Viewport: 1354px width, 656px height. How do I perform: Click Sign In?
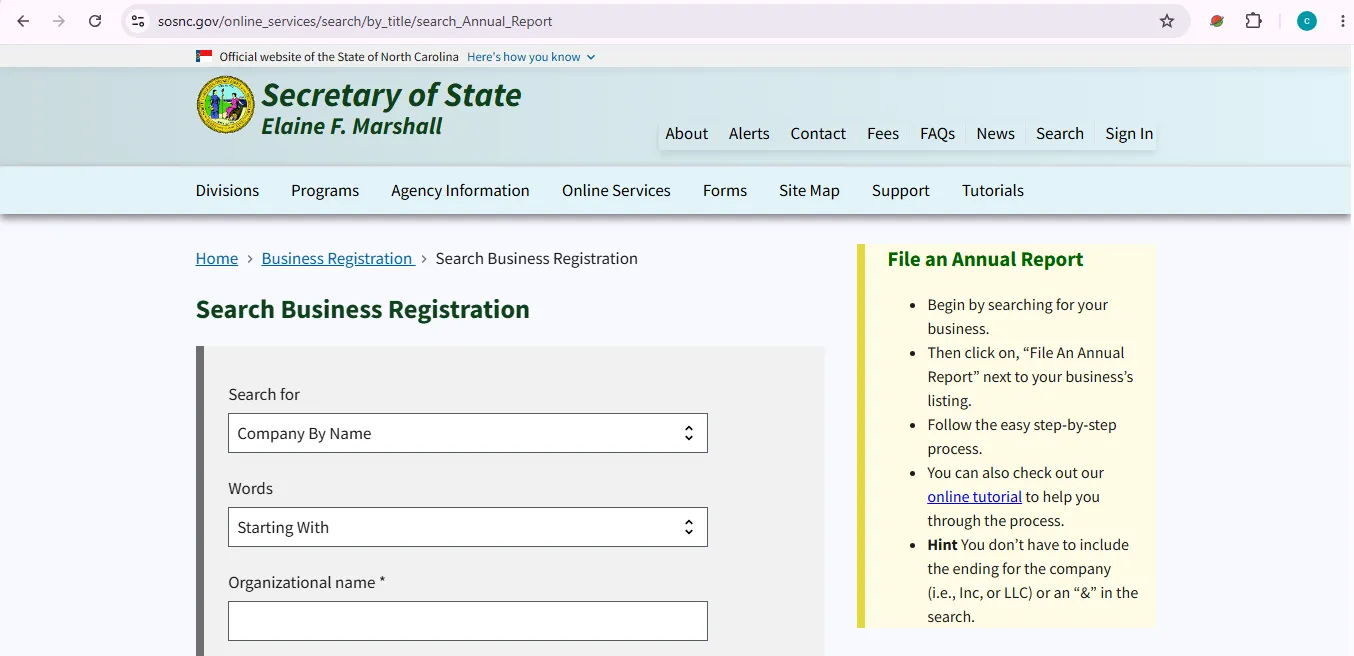[x=1129, y=133]
